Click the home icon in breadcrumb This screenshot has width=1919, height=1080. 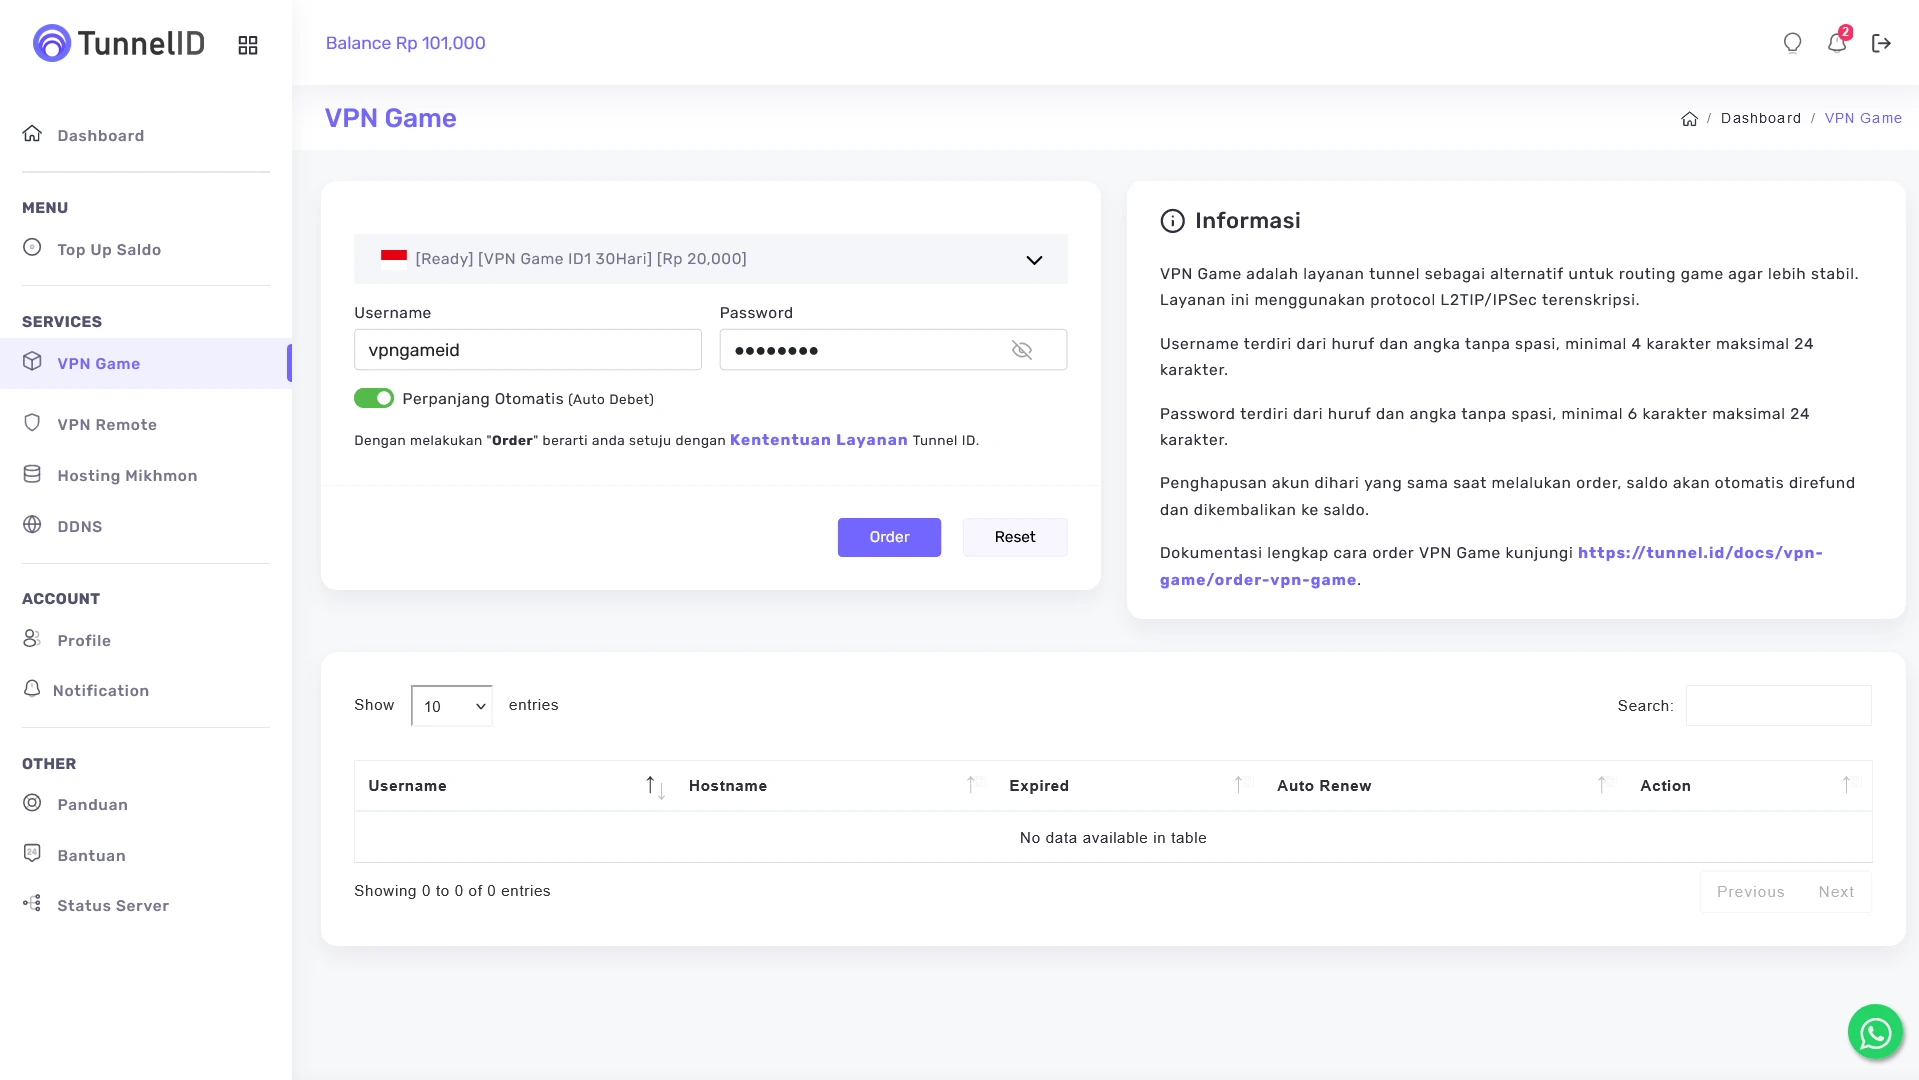(x=1689, y=119)
